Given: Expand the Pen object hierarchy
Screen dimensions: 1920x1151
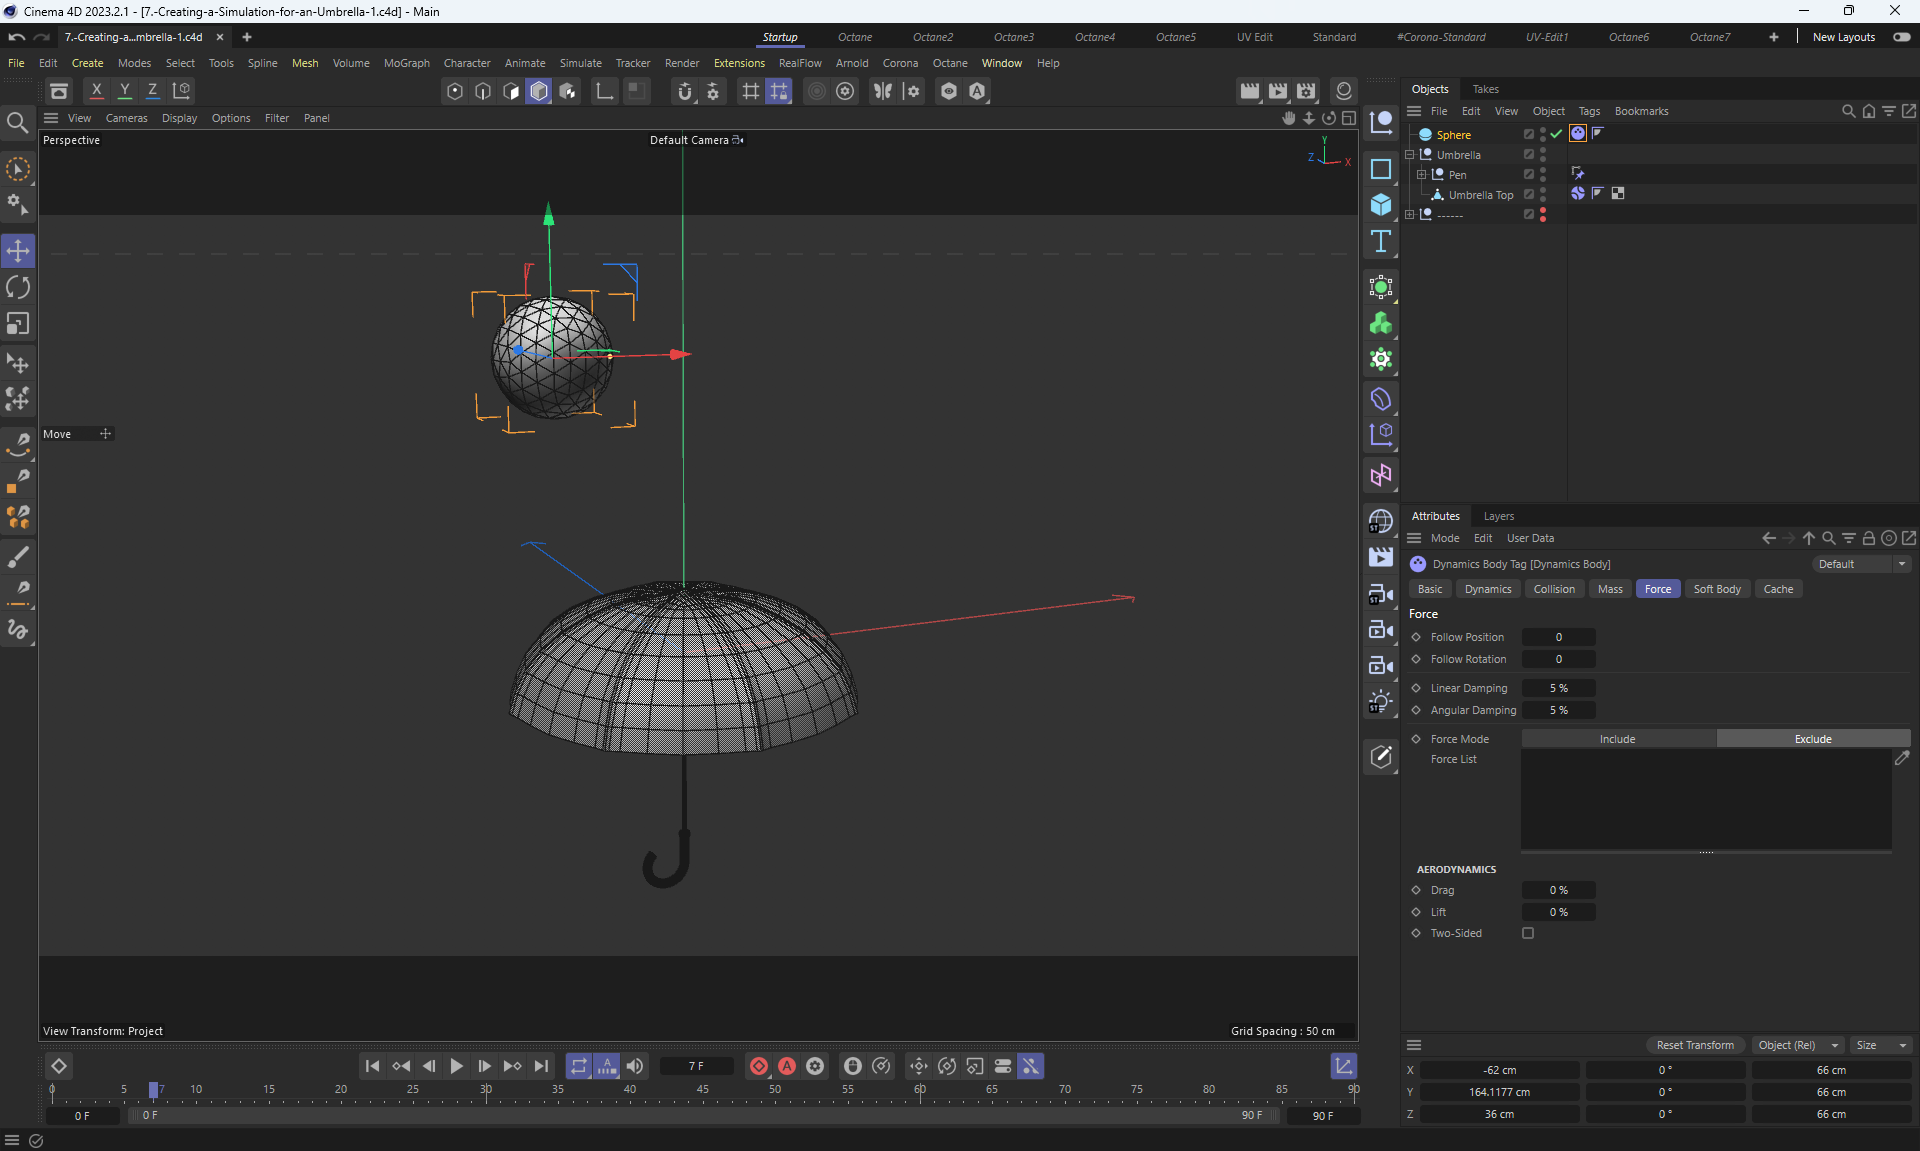Looking at the screenshot, I should tap(1421, 175).
